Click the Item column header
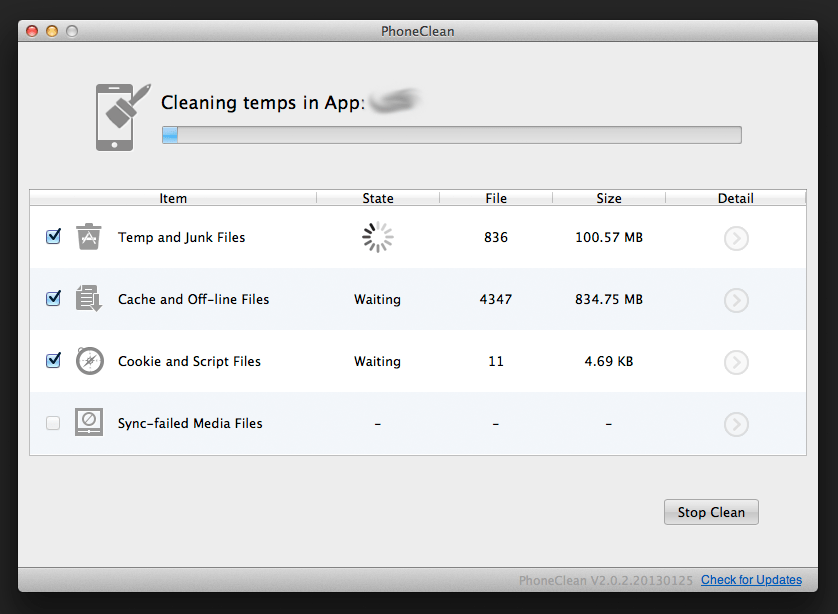Image resolution: width=838 pixels, height=614 pixels. click(173, 198)
